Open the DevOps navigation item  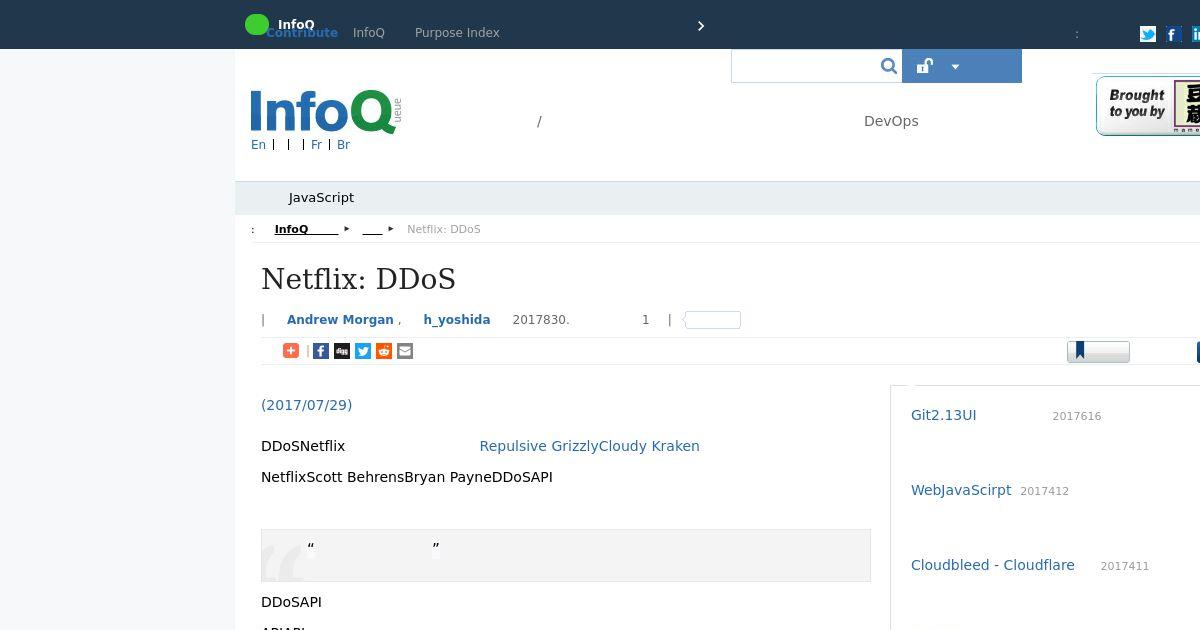(891, 121)
